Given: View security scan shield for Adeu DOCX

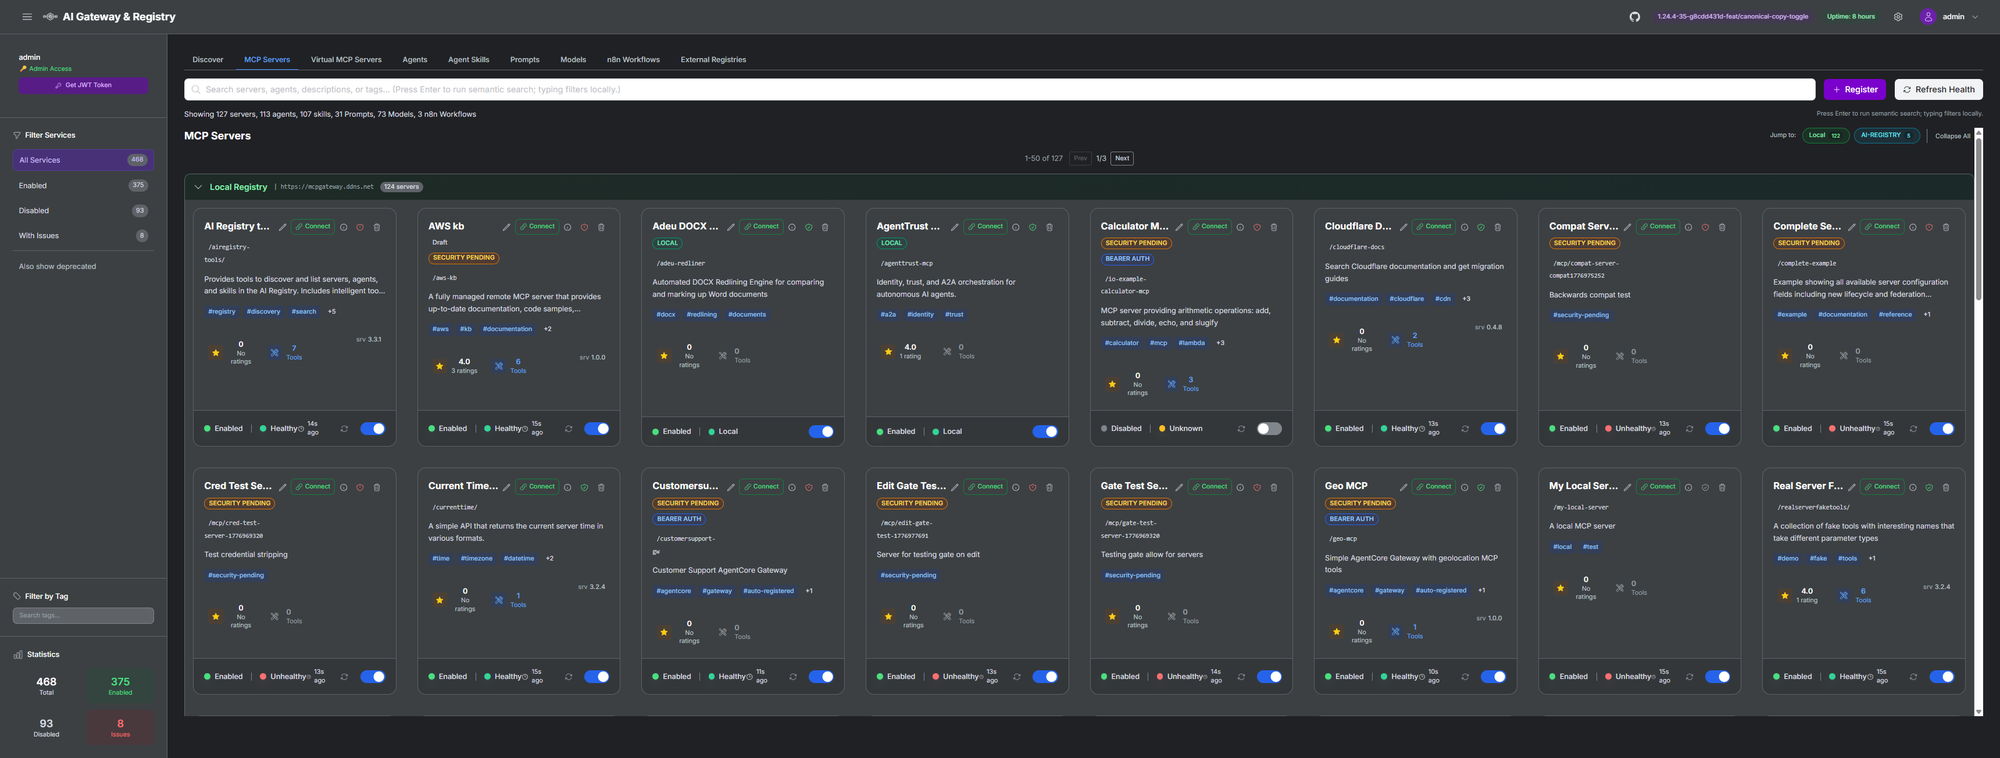Looking at the screenshot, I should [x=808, y=227].
